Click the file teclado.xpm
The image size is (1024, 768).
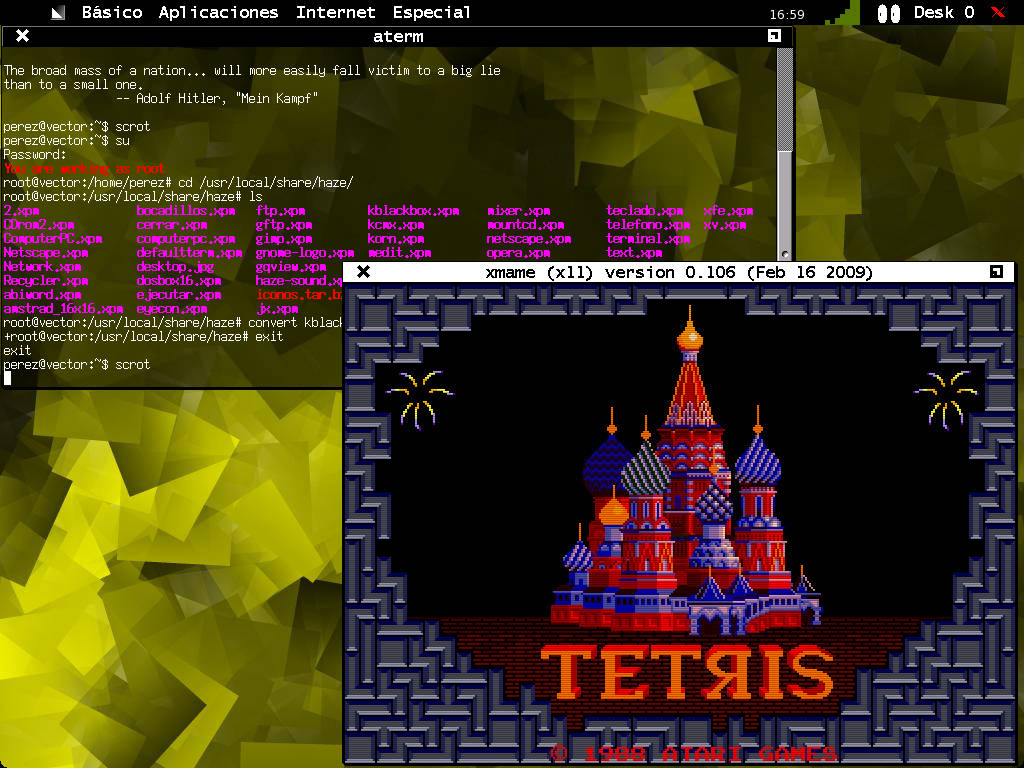pyautogui.click(x=645, y=211)
